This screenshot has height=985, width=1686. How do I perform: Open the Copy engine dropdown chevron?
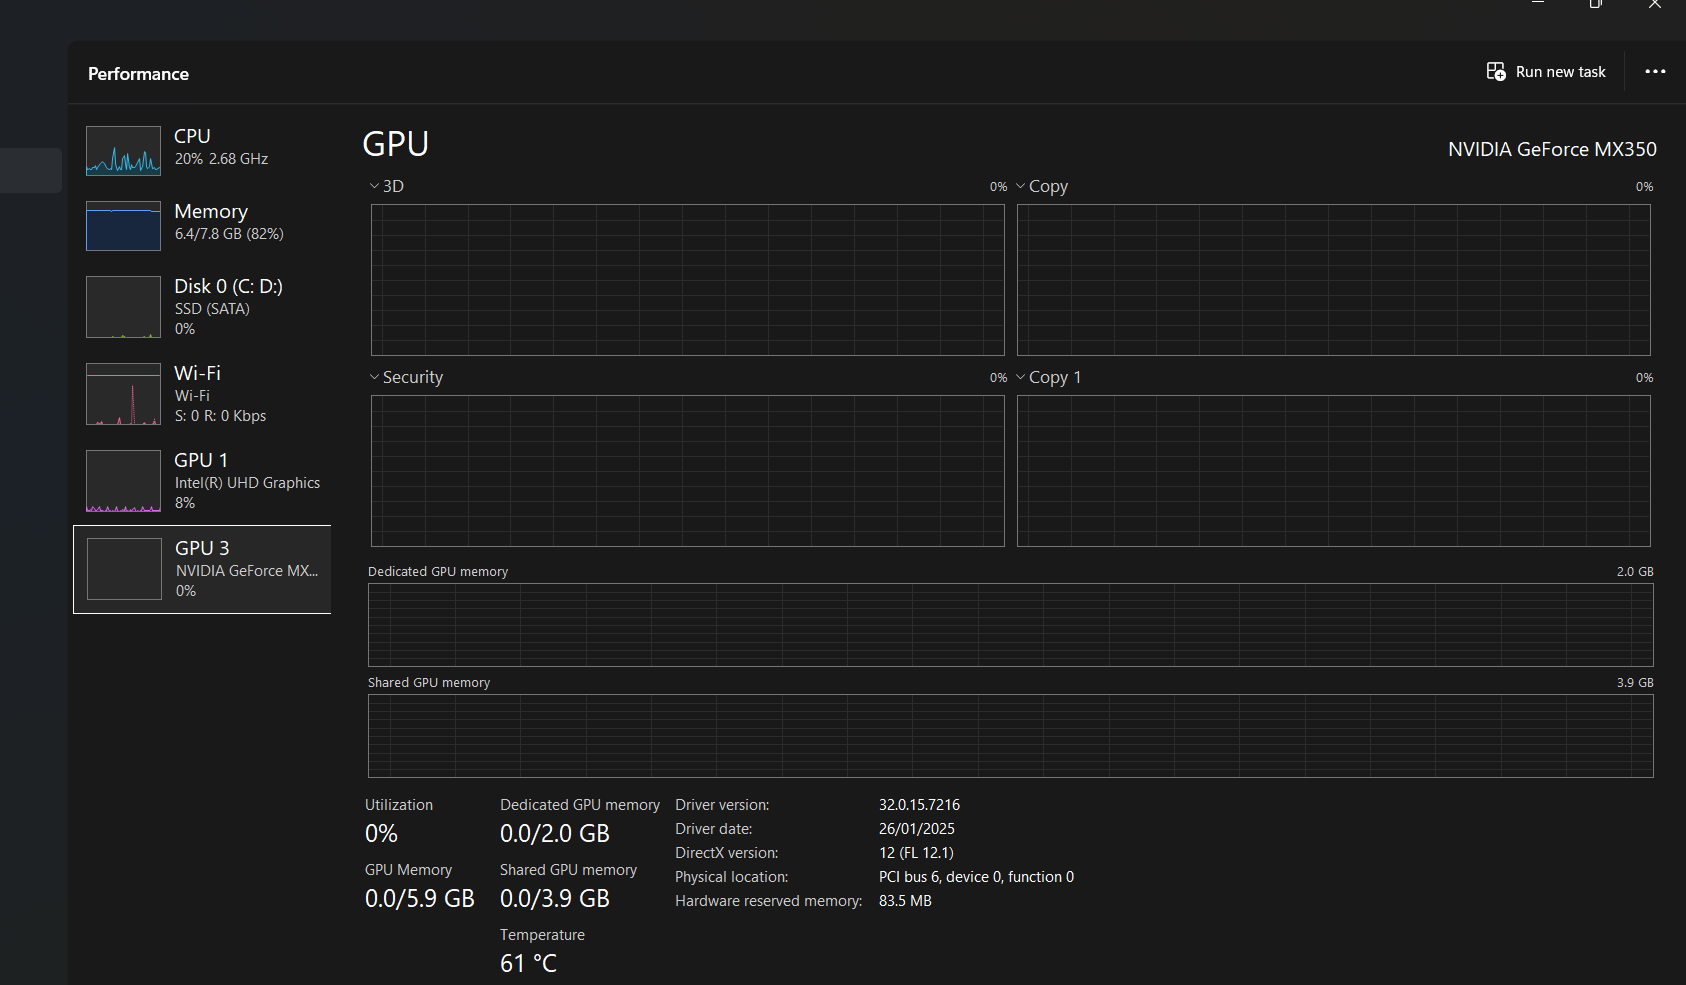[x=1021, y=186]
